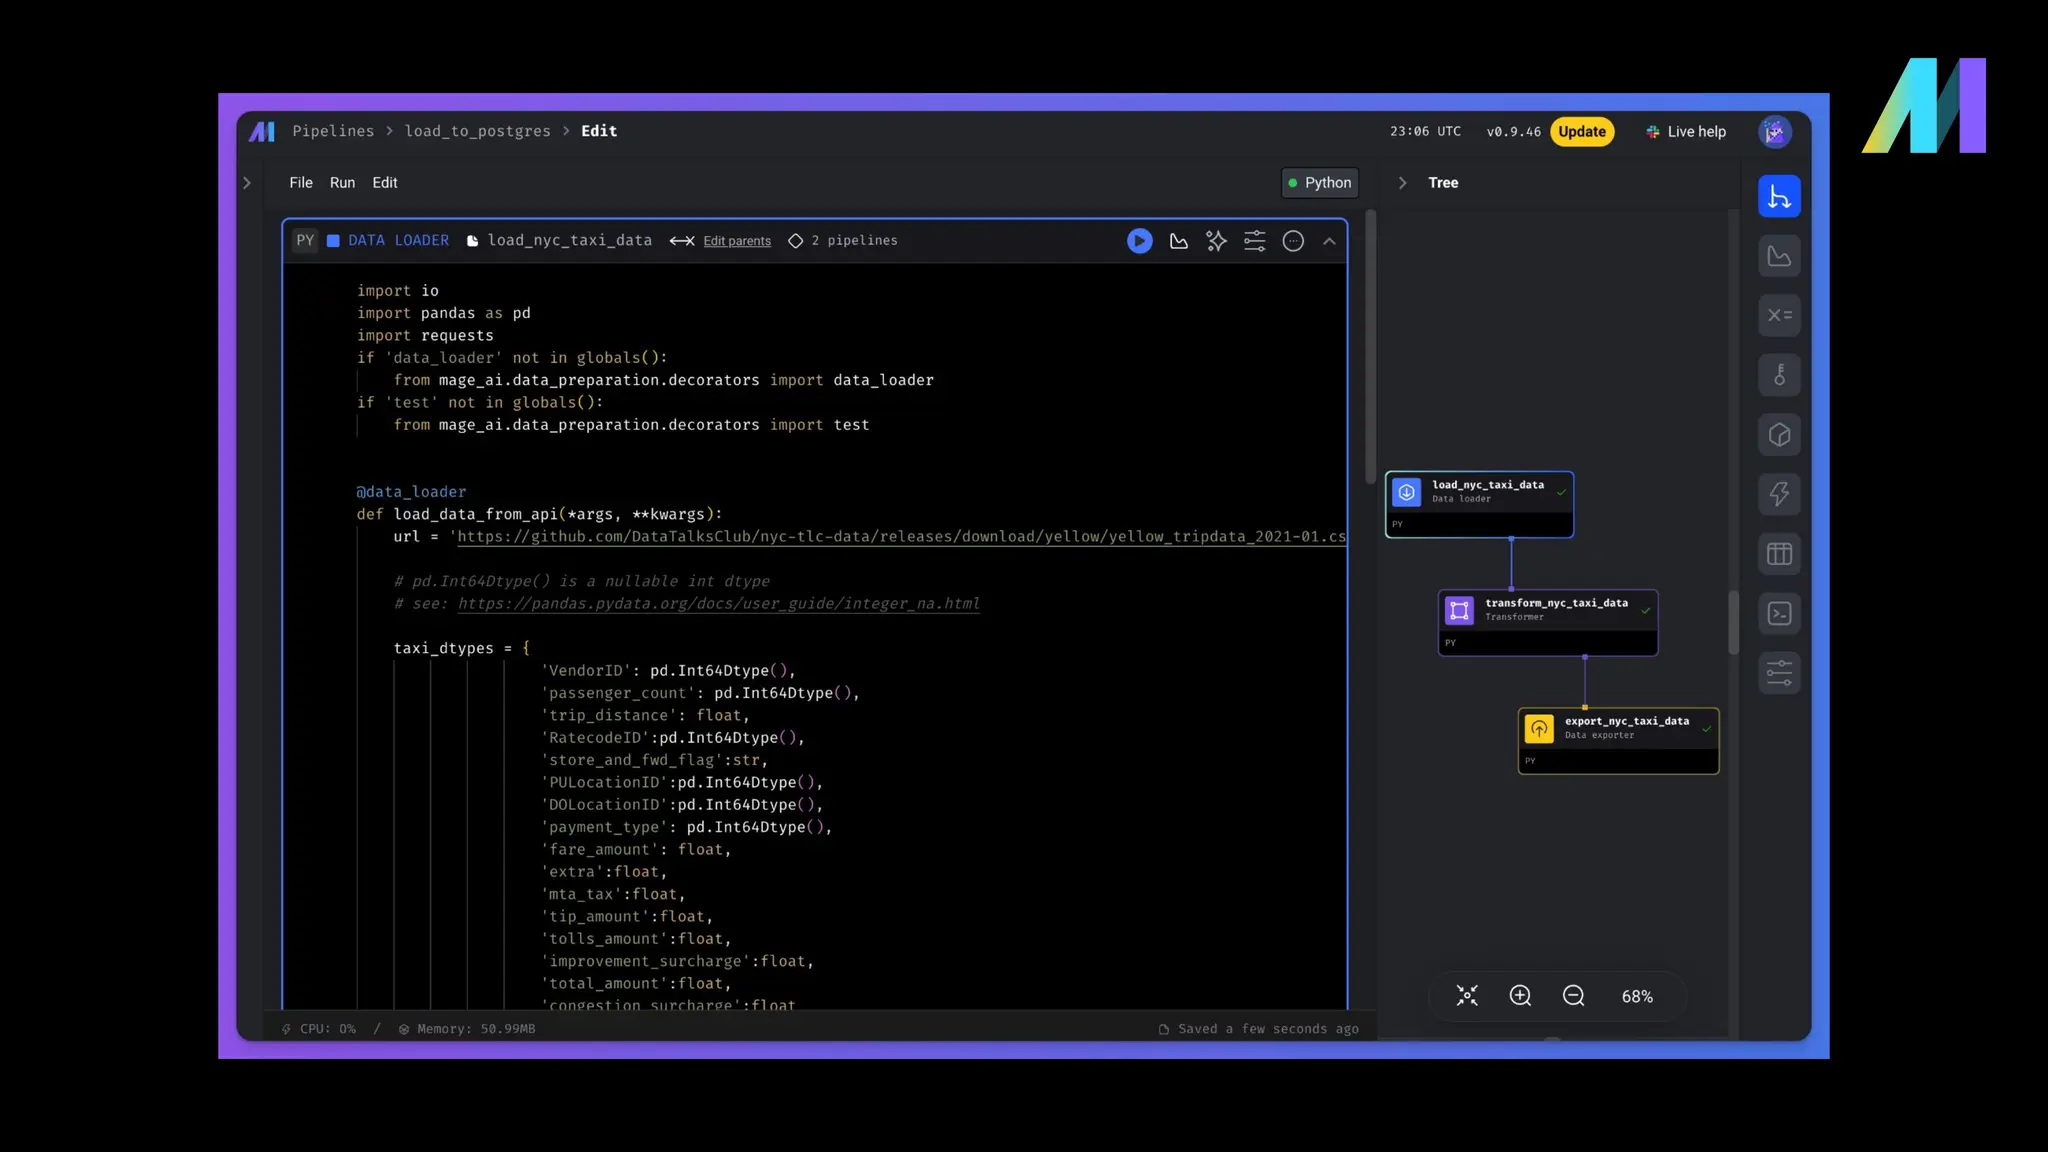Select the transform_nyc_taxi_data node in the tree

(x=1548, y=622)
